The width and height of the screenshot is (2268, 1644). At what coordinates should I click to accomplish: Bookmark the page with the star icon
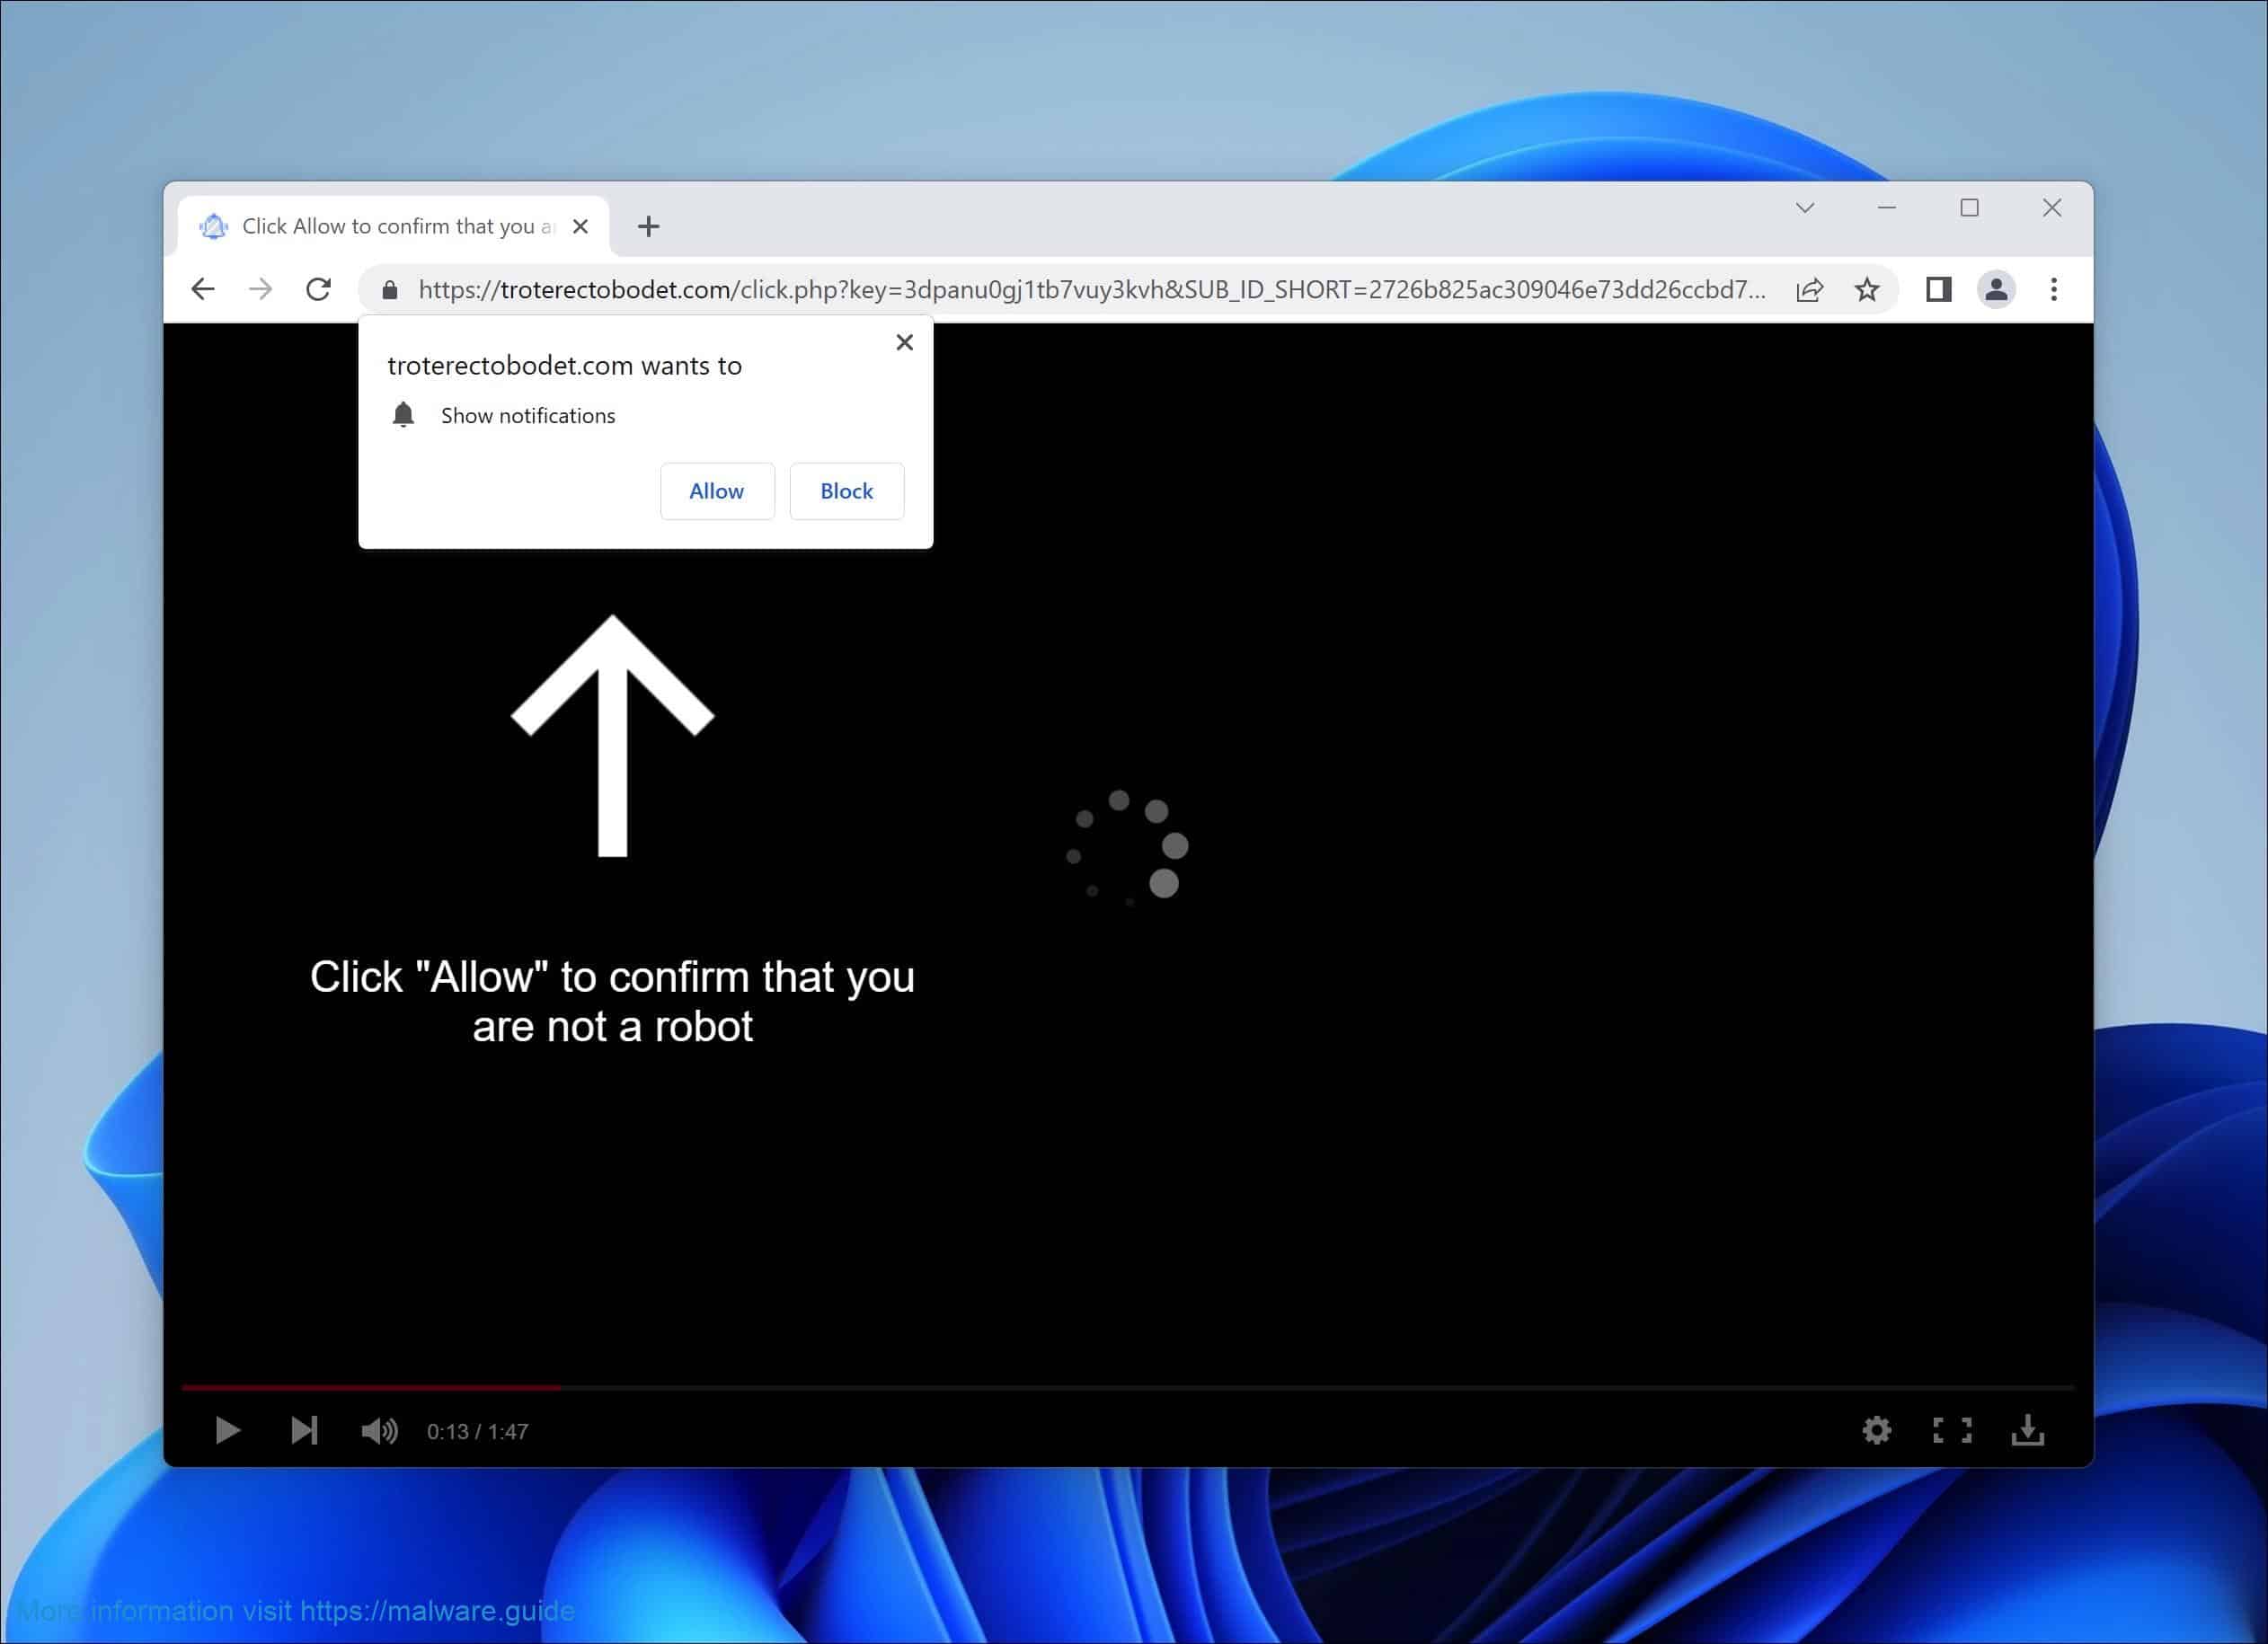[x=1868, y=290]
